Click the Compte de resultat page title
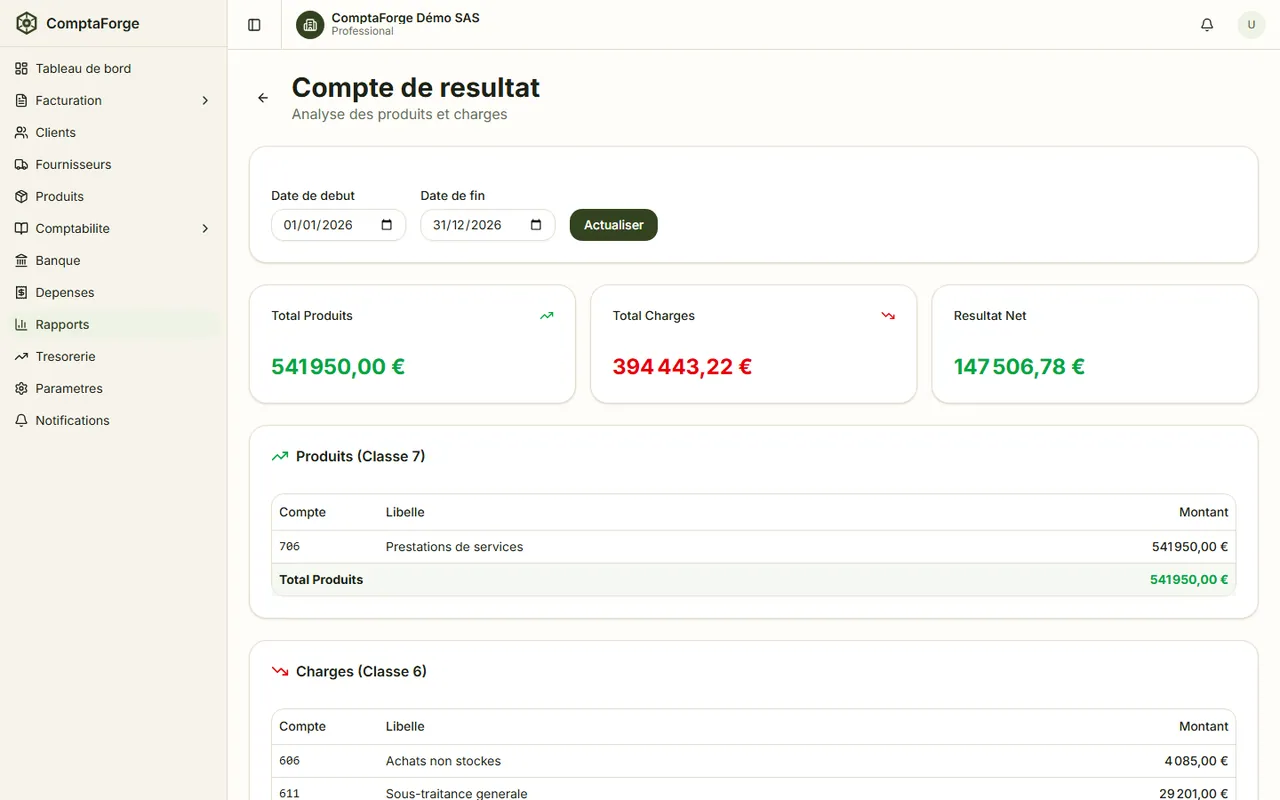Image resolution: width=1280 pixels, height=800 pixels. tap(416, 88)
